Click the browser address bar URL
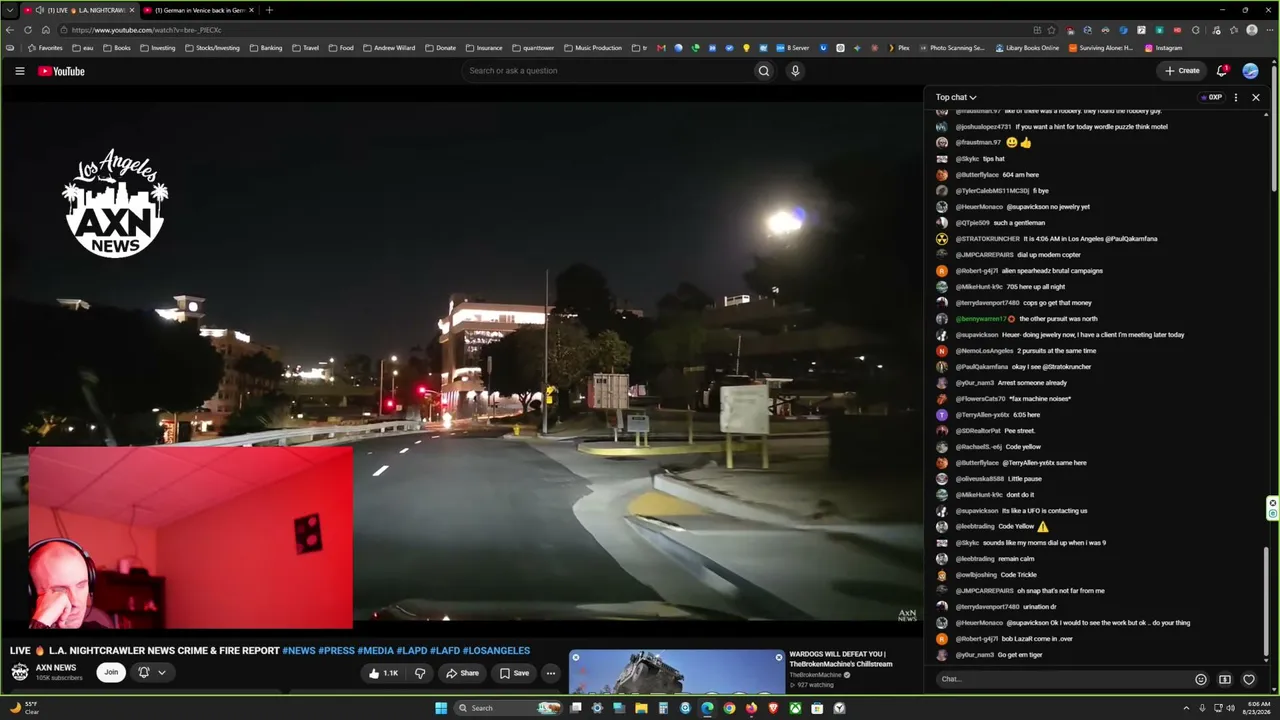Viewport: 1280px width, 720px height. click(147, 30)
